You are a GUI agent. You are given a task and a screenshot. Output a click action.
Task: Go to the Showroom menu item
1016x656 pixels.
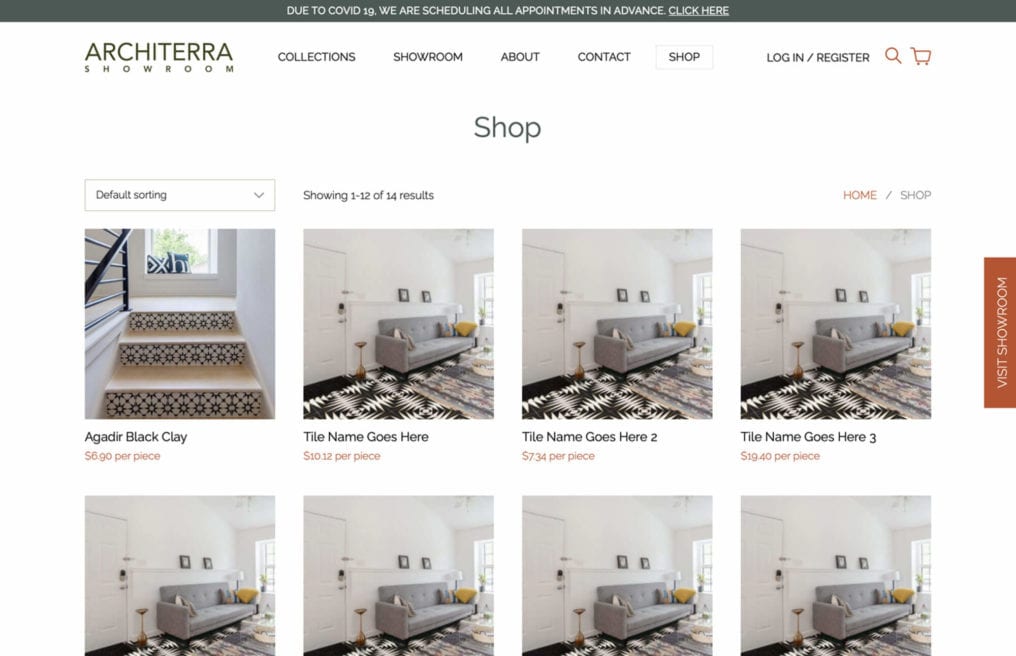pyautogui.click(x=428, y=57)
